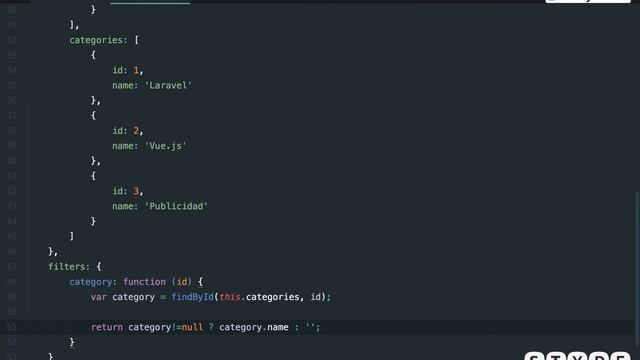Click the name key before 'Publicidad'
640x360 pixels.
point(125,206)
